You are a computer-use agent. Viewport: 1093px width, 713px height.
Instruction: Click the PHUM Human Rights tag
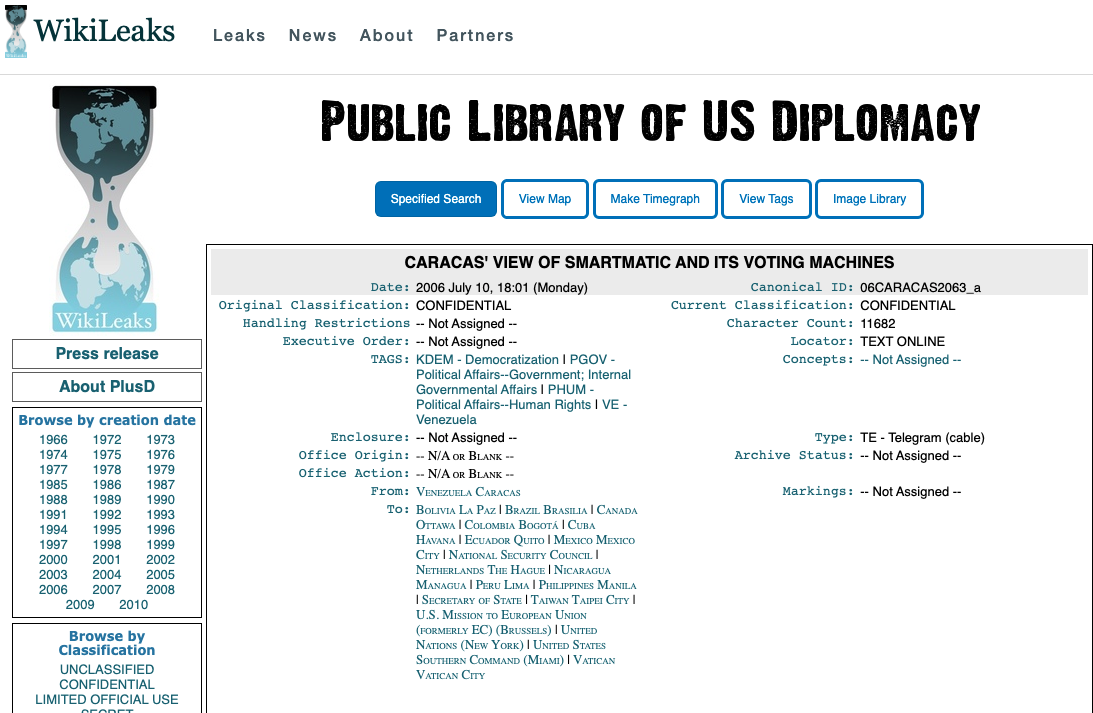[x=503, y=397]
